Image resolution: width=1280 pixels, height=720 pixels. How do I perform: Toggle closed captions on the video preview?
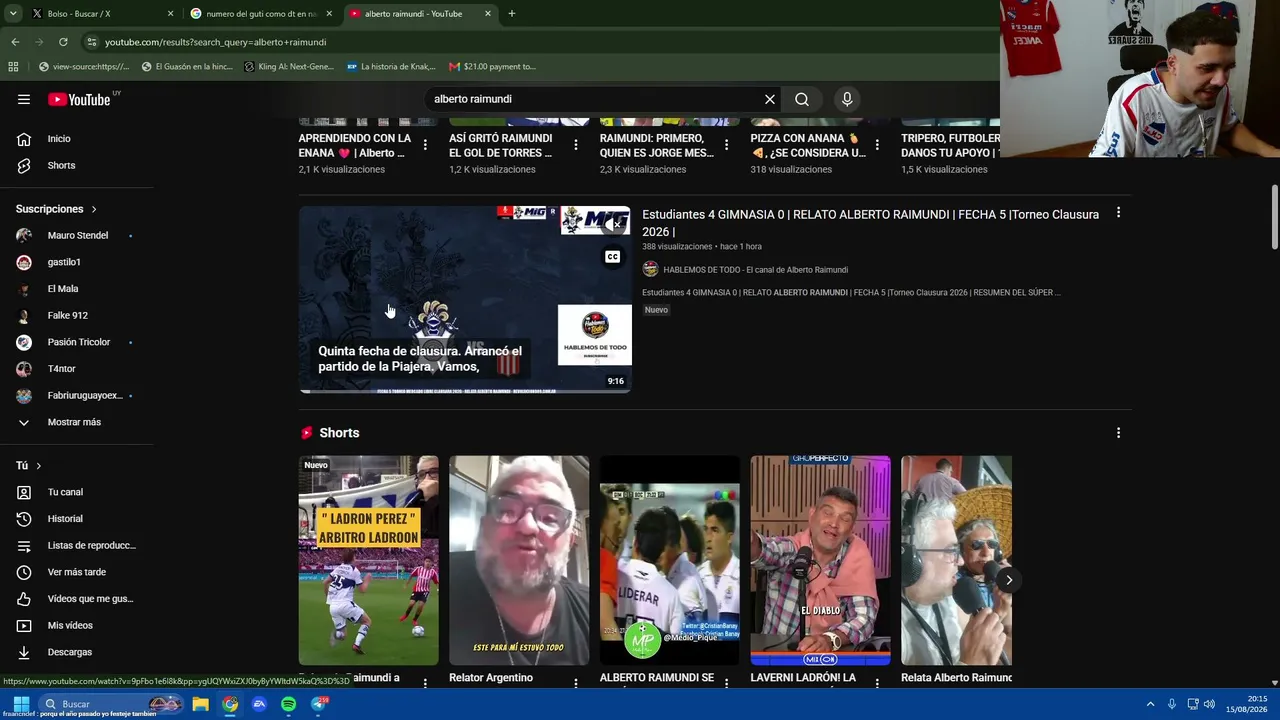tap(612, 257)
